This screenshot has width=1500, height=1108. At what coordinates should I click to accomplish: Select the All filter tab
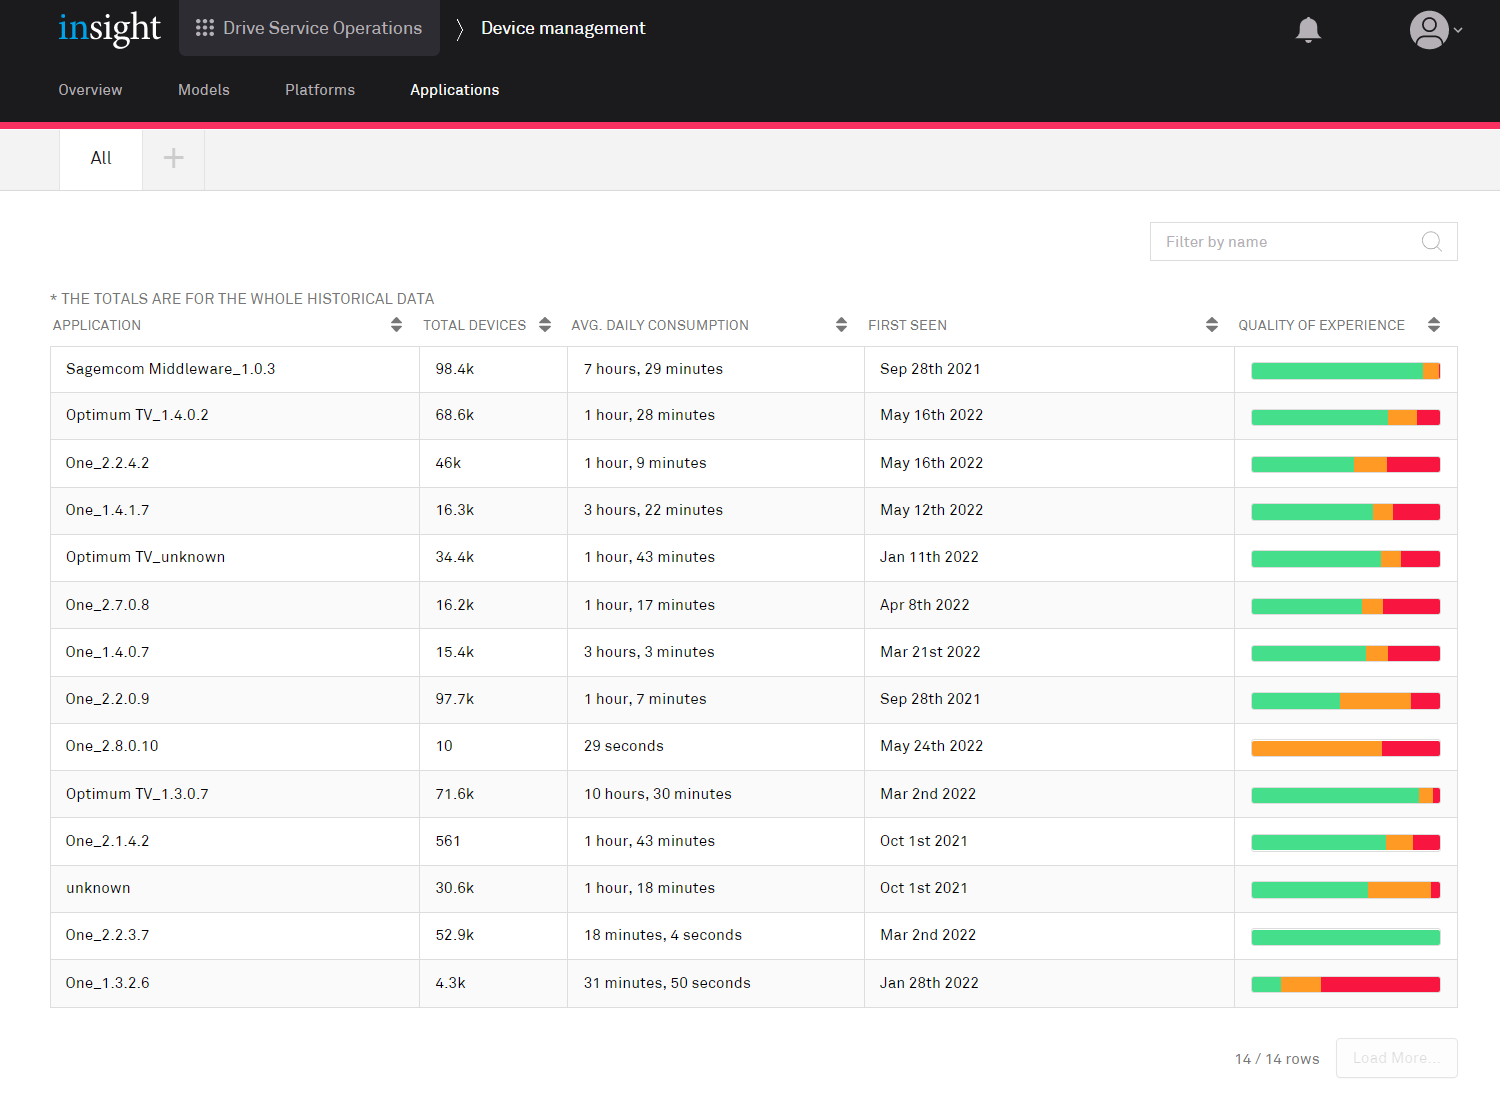pyautogui.click(x=101, y=158)
